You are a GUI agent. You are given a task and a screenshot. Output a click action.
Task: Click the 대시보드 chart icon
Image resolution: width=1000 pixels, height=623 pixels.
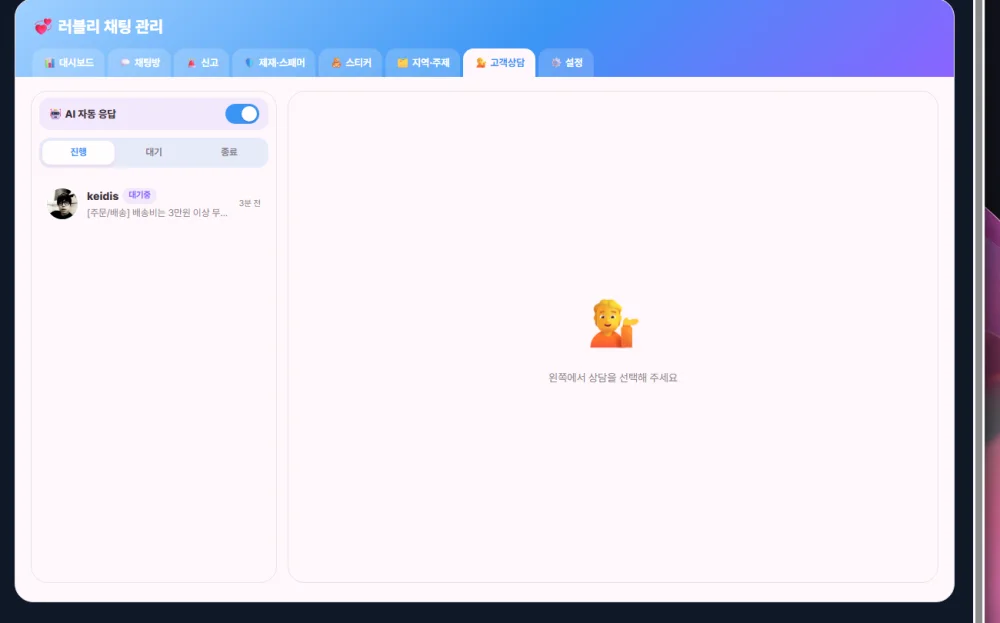pos(49,62)
